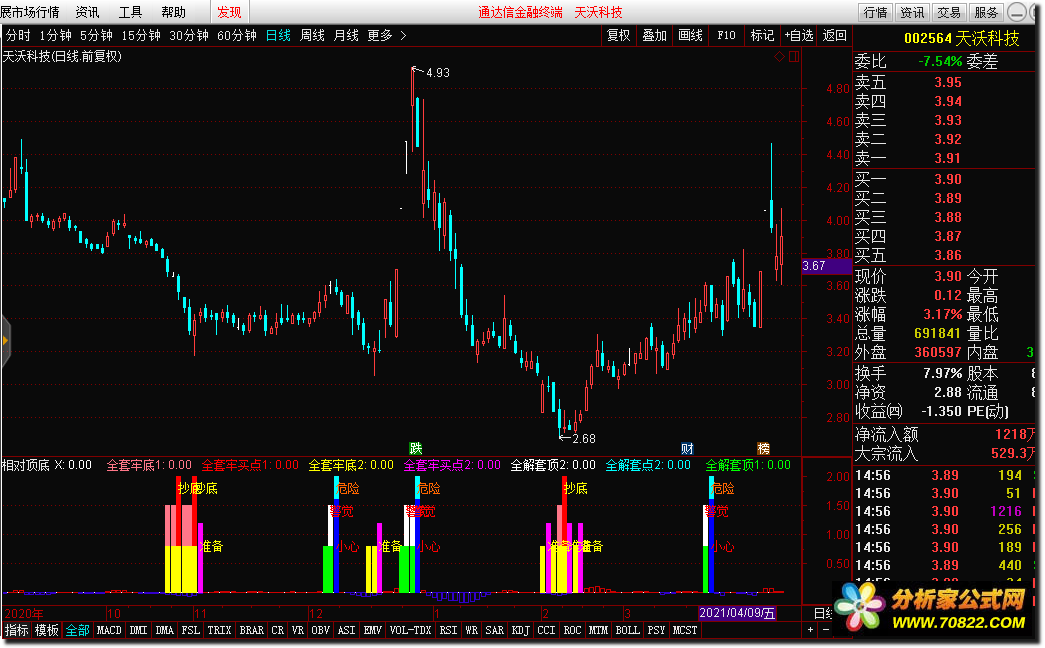Select the BRAR indicator tab
Viewport: 1045px width, 648px height.
pyautogui.click(x=252, y=630)
